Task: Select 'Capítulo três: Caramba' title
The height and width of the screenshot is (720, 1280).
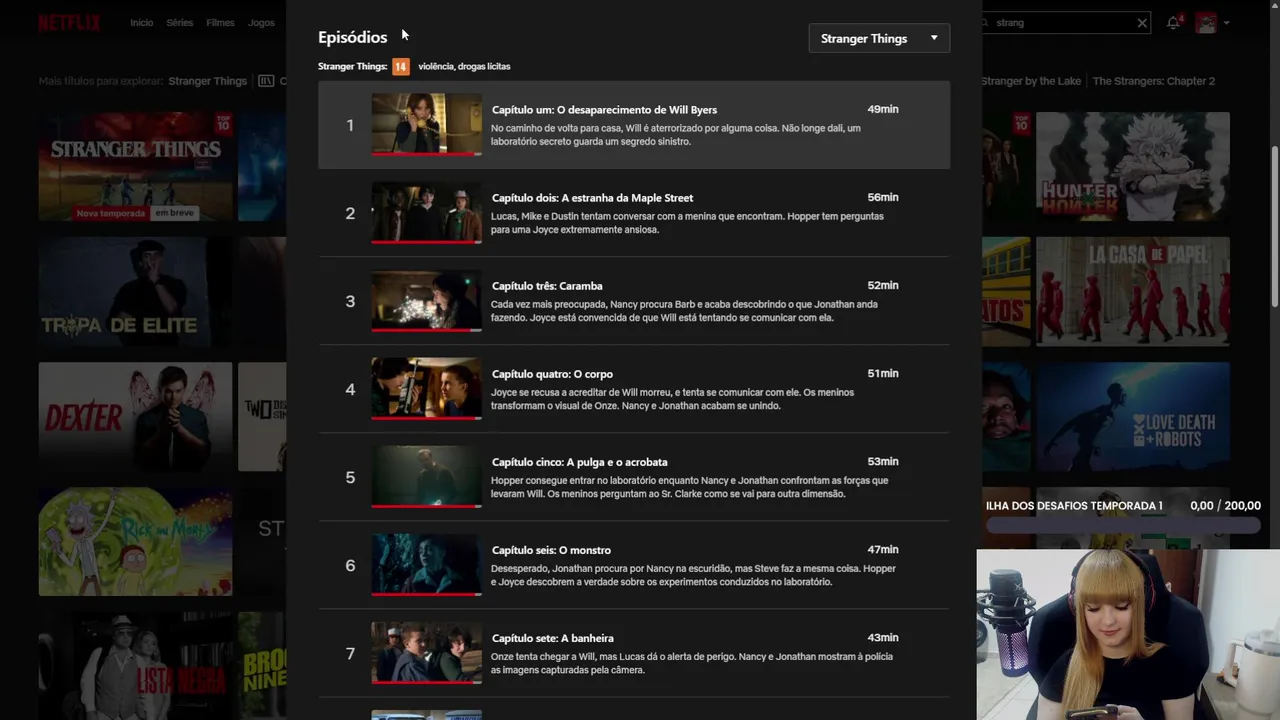Action: pyautogui.click(x=547, y=286)
